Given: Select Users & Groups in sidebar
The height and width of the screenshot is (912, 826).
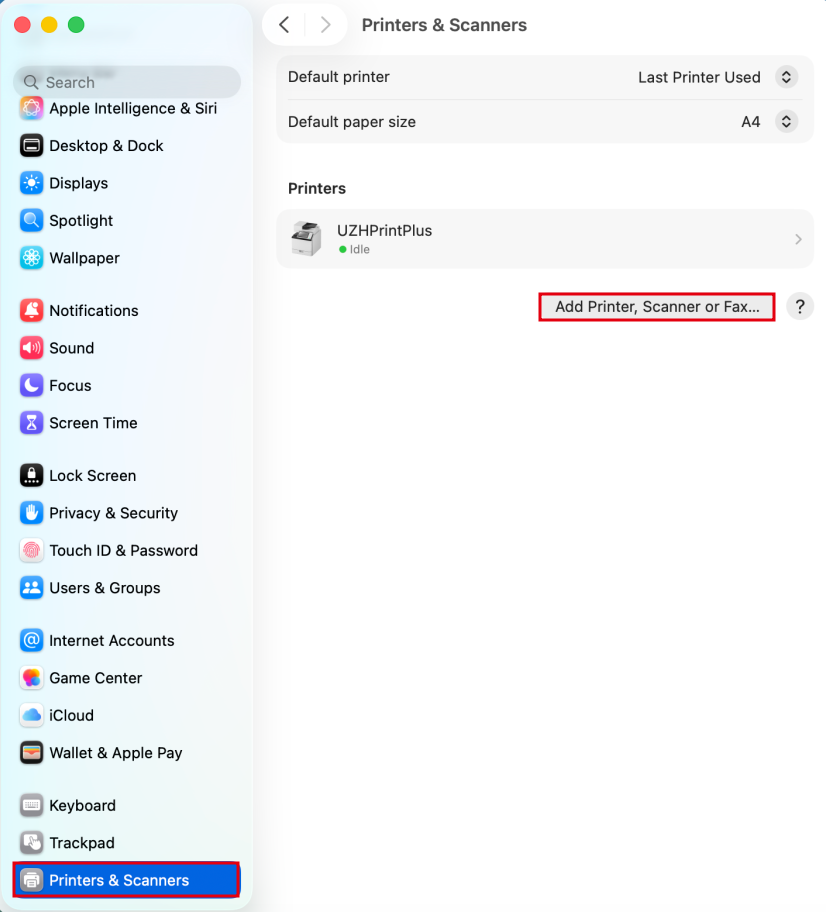Looking at the screenshot, I should click(104, 588).
